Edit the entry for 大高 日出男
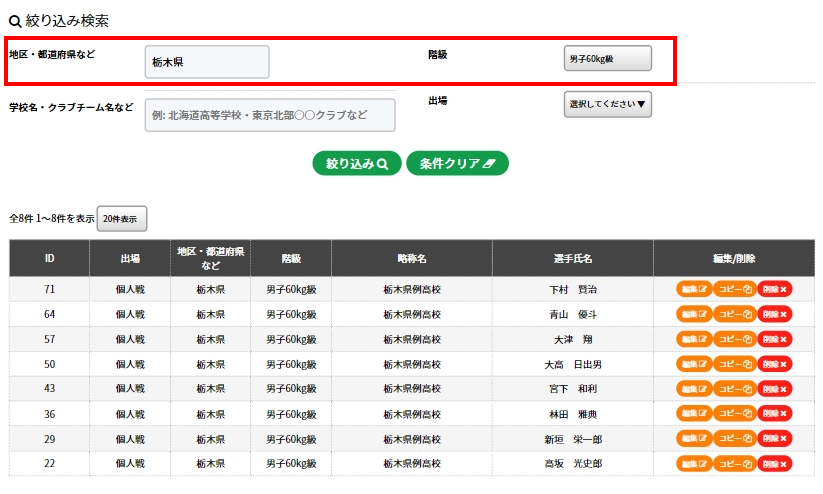The image size is (823, 494). [694, 364]
